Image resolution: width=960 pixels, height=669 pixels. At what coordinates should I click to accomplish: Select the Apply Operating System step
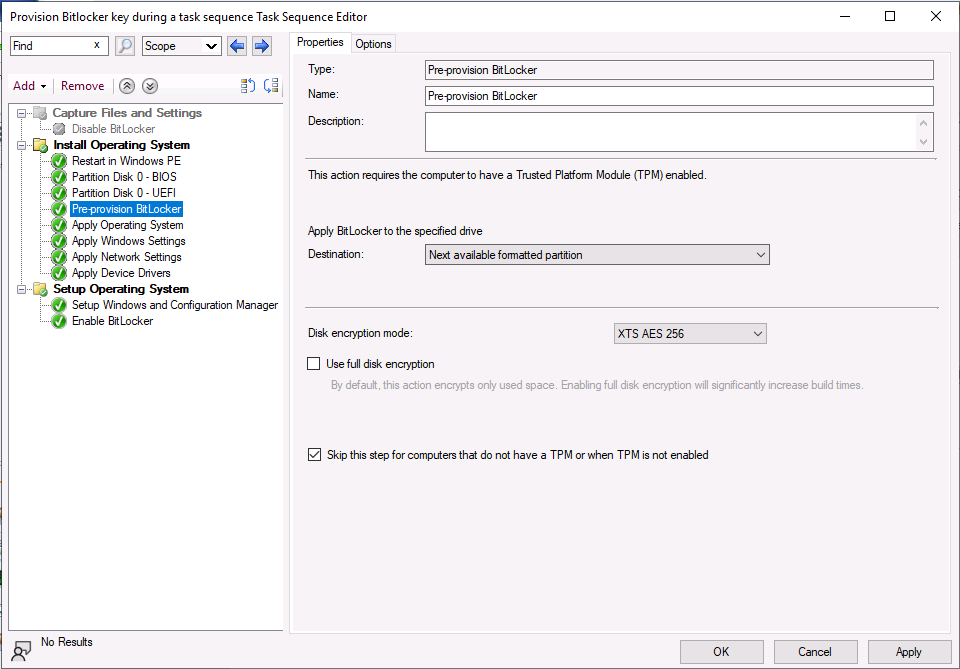(x=127, y=225)
